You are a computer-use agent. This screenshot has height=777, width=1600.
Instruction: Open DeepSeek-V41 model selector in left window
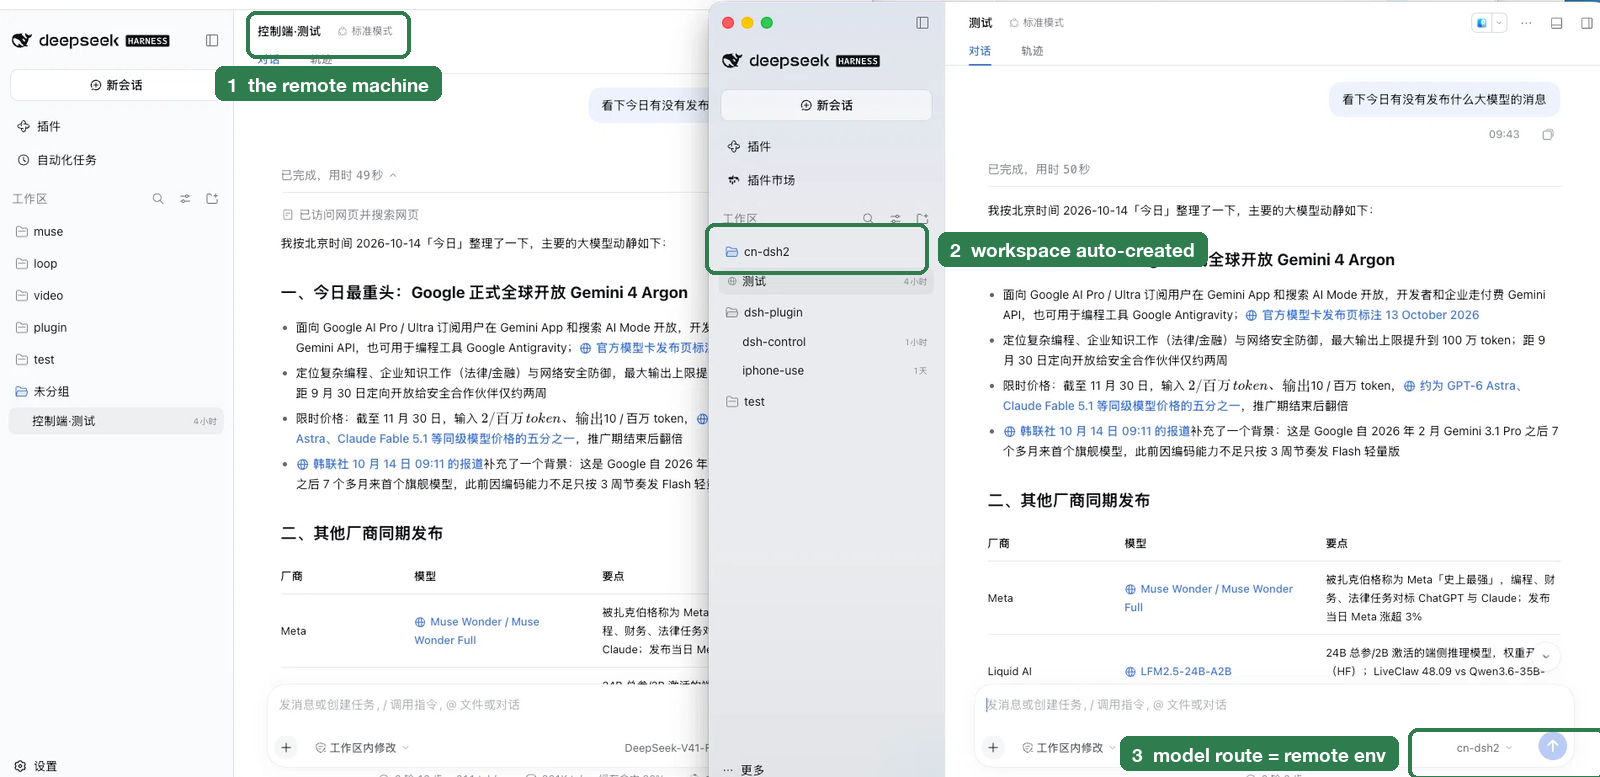666,748
